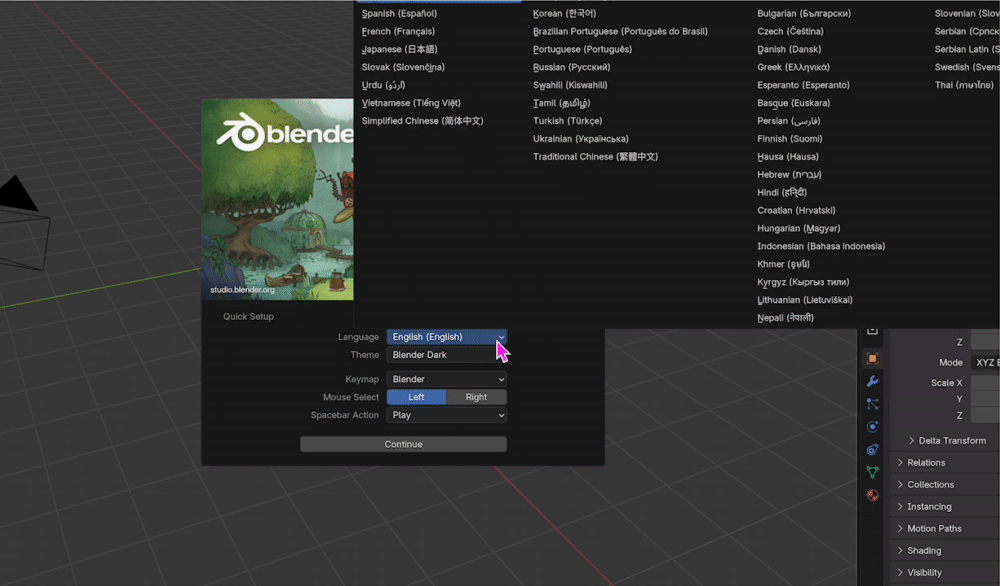Open the Spacebar Action Play dropdown

[446, 415]
